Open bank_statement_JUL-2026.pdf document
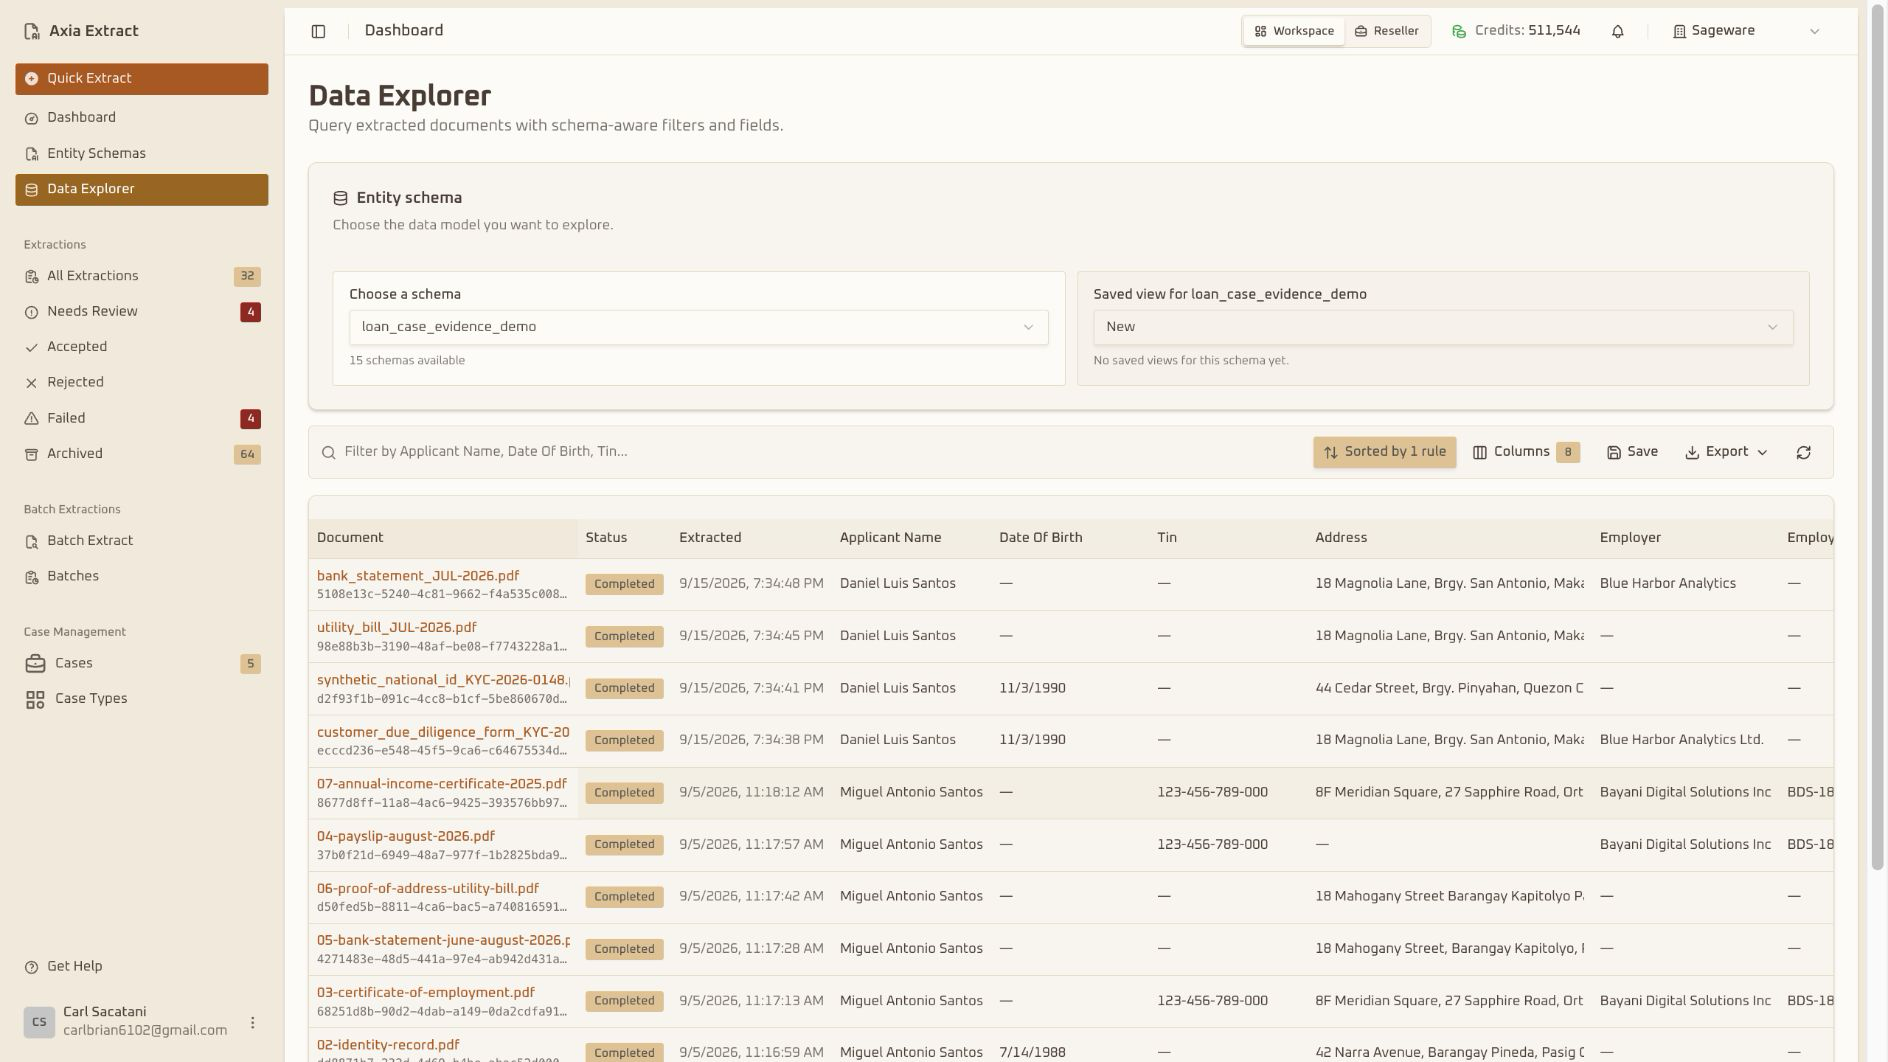 click(418, 576)
